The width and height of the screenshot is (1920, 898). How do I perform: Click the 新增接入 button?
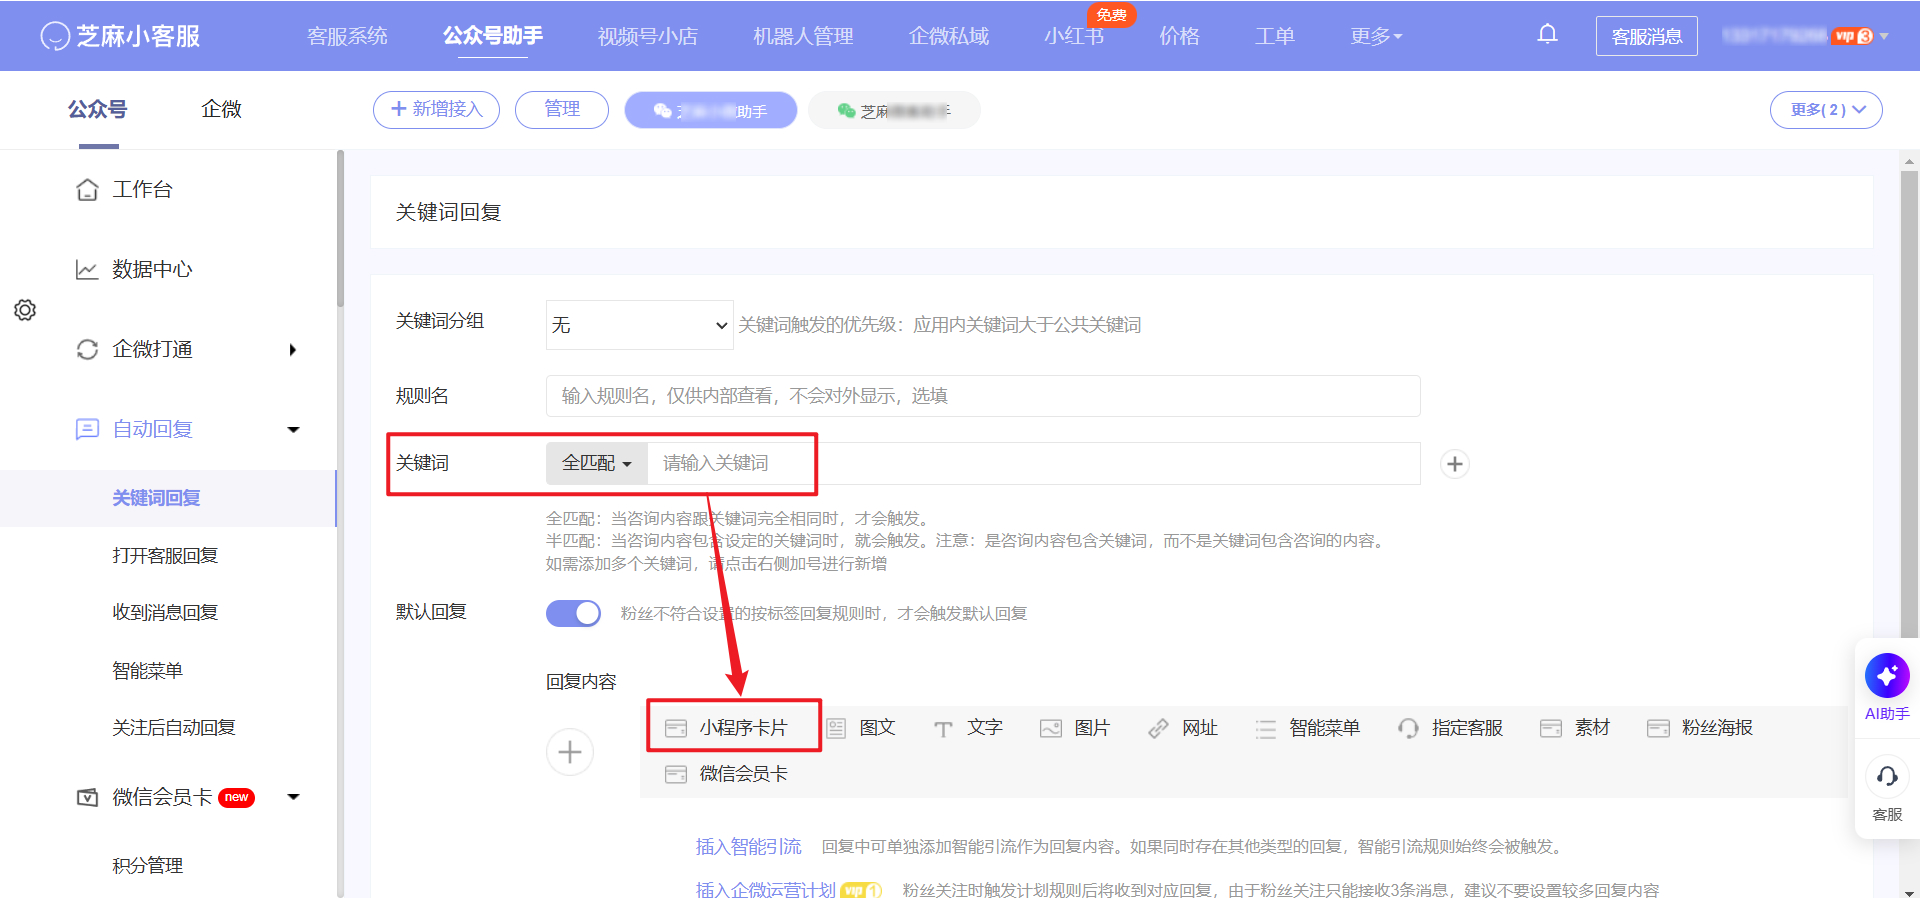436,110
